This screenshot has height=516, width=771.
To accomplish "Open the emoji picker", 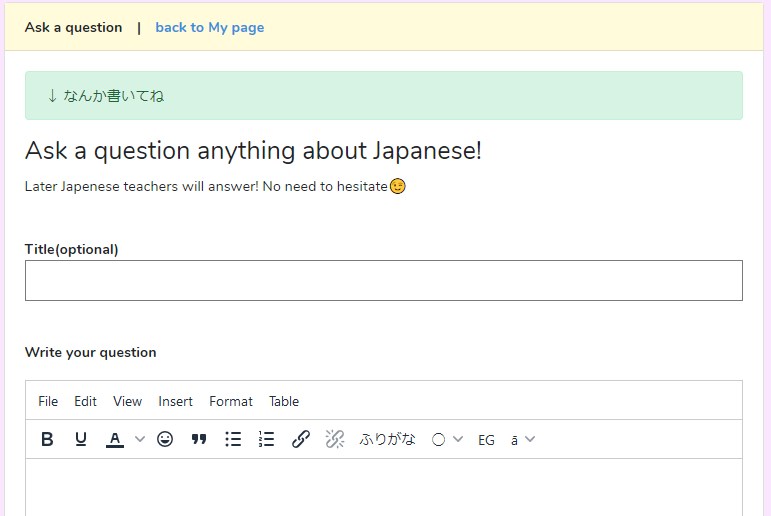I will tap(165, 439).
